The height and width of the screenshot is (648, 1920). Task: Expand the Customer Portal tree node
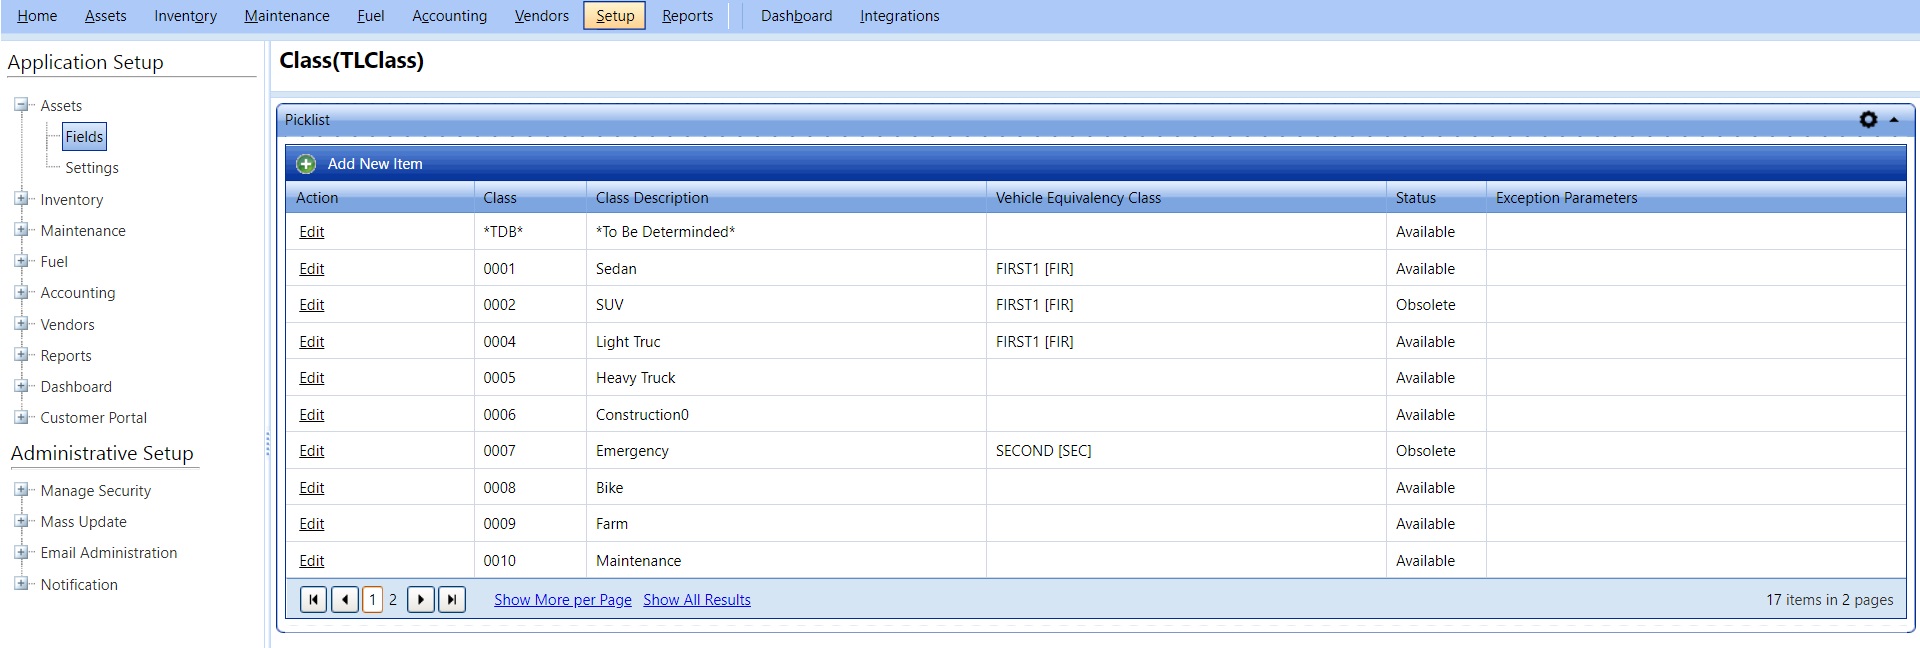pyautogui.click(x=21, y=417)
